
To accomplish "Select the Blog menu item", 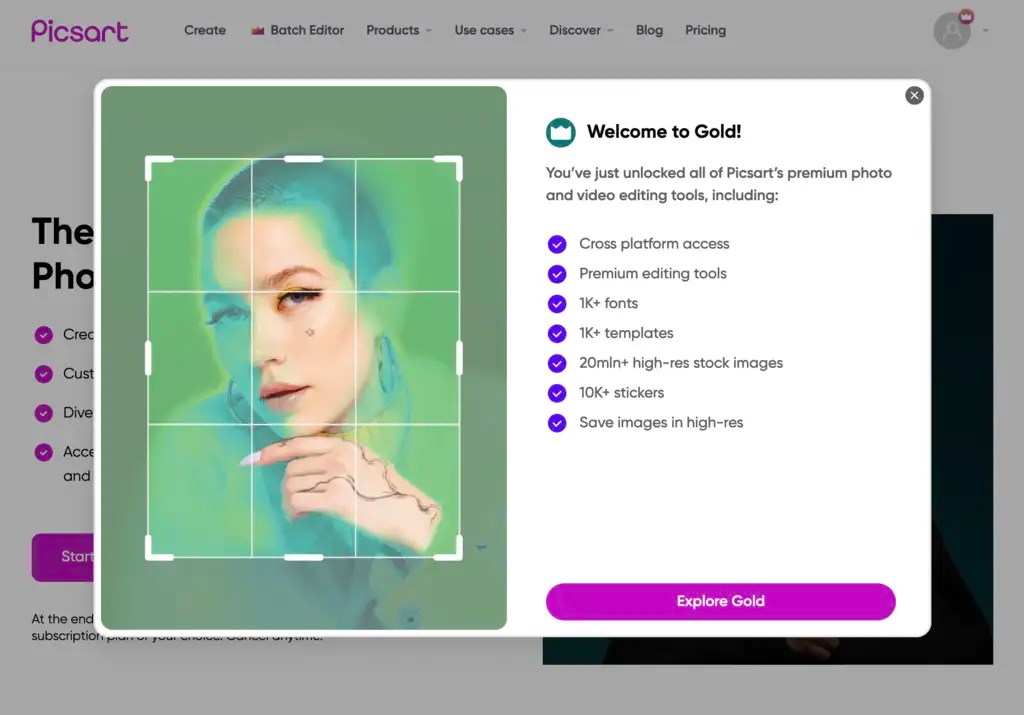I will (649, 30).
